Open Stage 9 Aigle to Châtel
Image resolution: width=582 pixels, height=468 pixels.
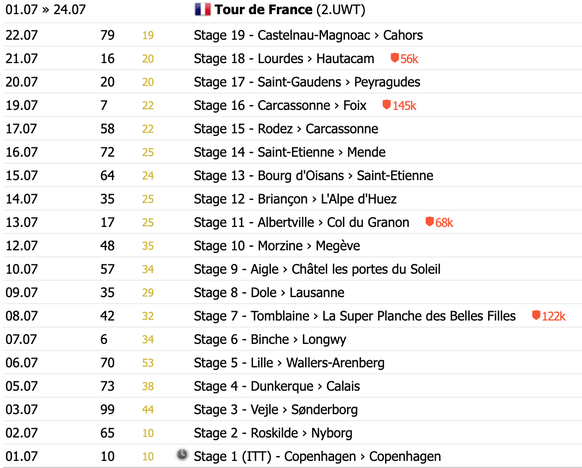pos(317,269)
